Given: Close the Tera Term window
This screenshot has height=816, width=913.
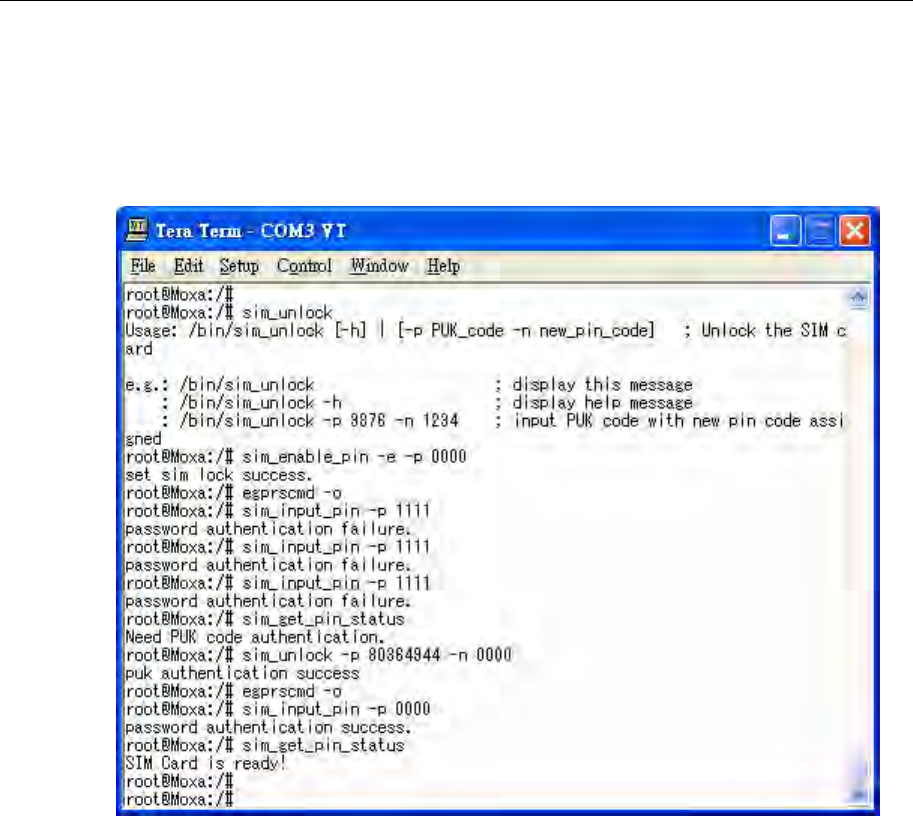Looking at the screenshot, I should (x=855, y=231).
